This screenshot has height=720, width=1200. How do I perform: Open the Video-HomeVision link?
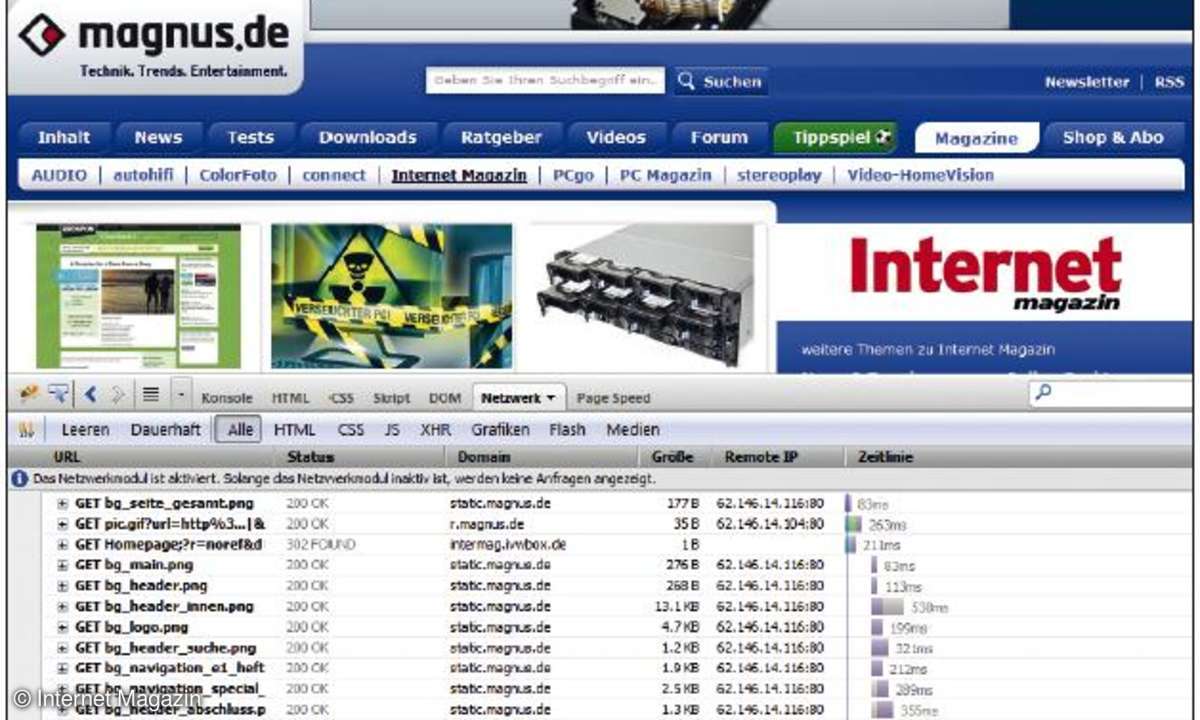click(x=921, y=175)
